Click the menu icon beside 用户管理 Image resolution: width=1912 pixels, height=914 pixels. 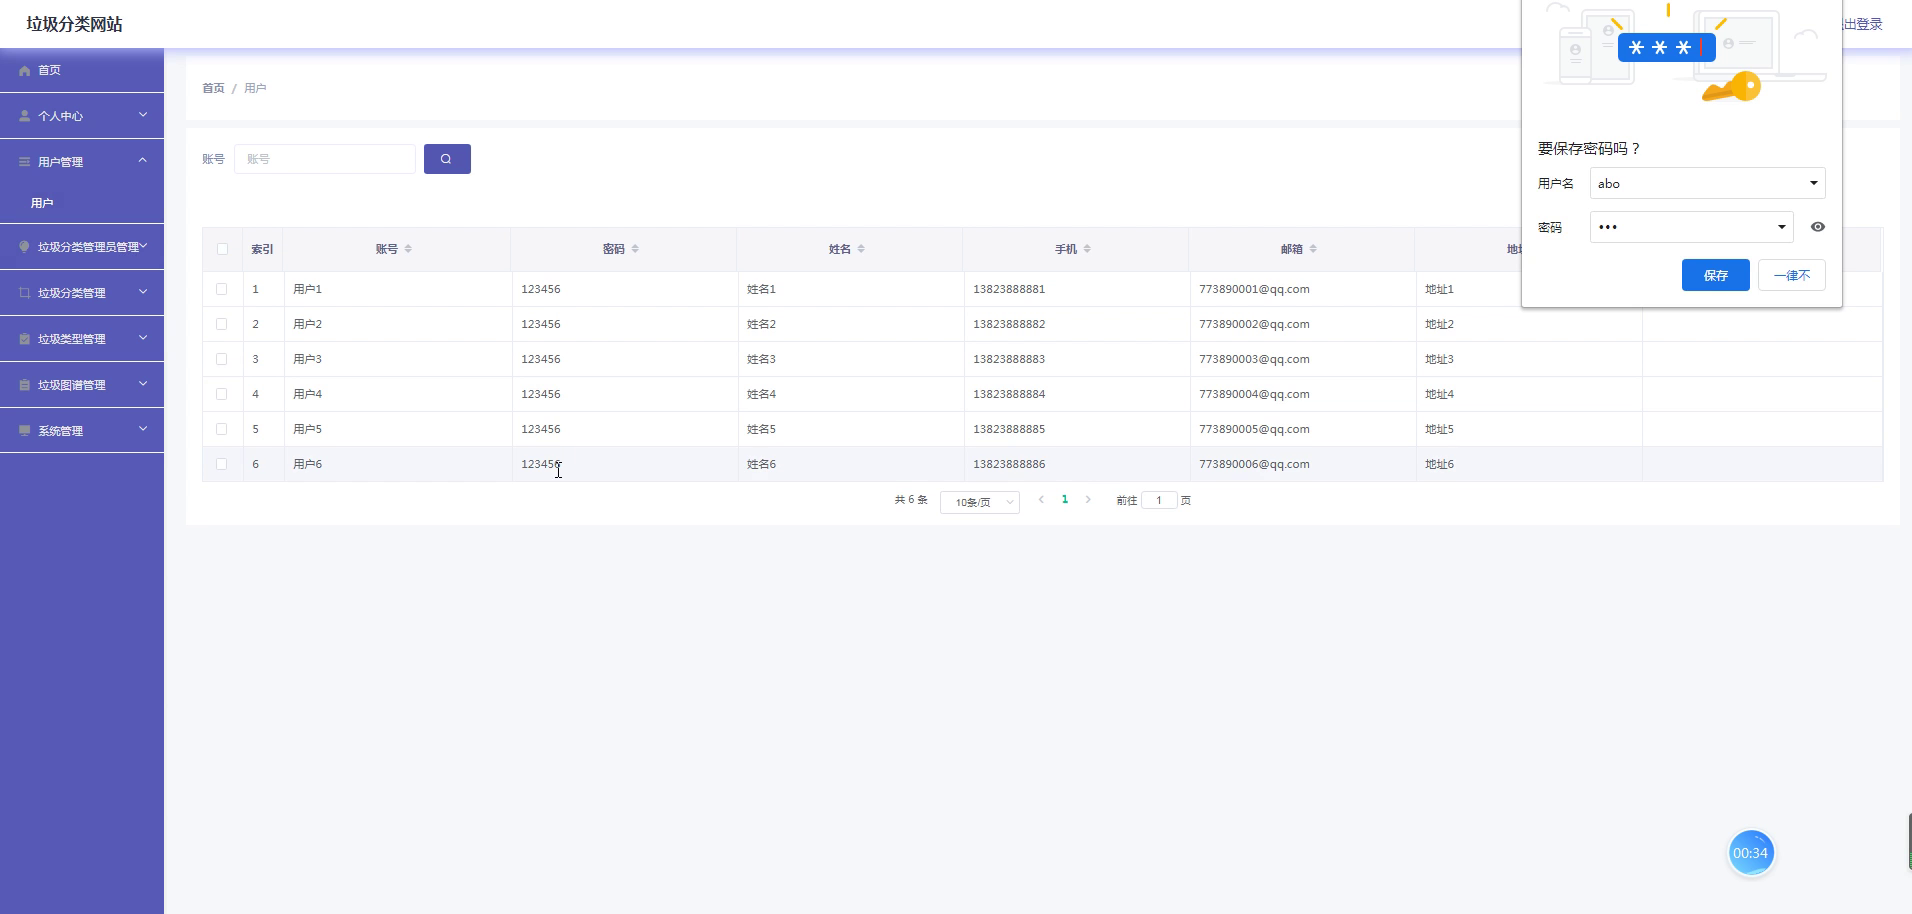pyautogui.click(x=25, y=162)
